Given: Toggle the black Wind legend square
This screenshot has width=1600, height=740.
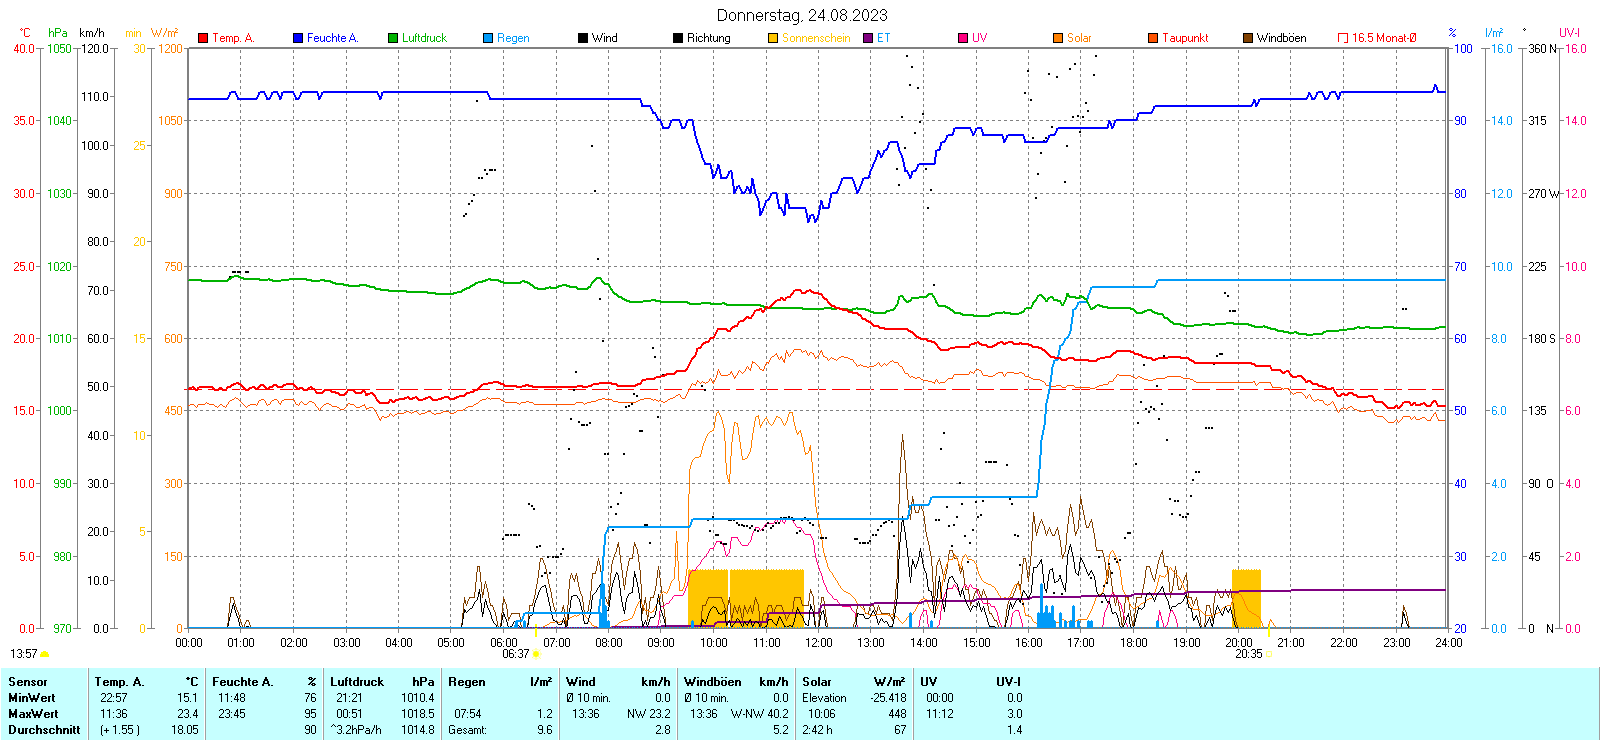Looking at the screenshot, I should (583, 38).
